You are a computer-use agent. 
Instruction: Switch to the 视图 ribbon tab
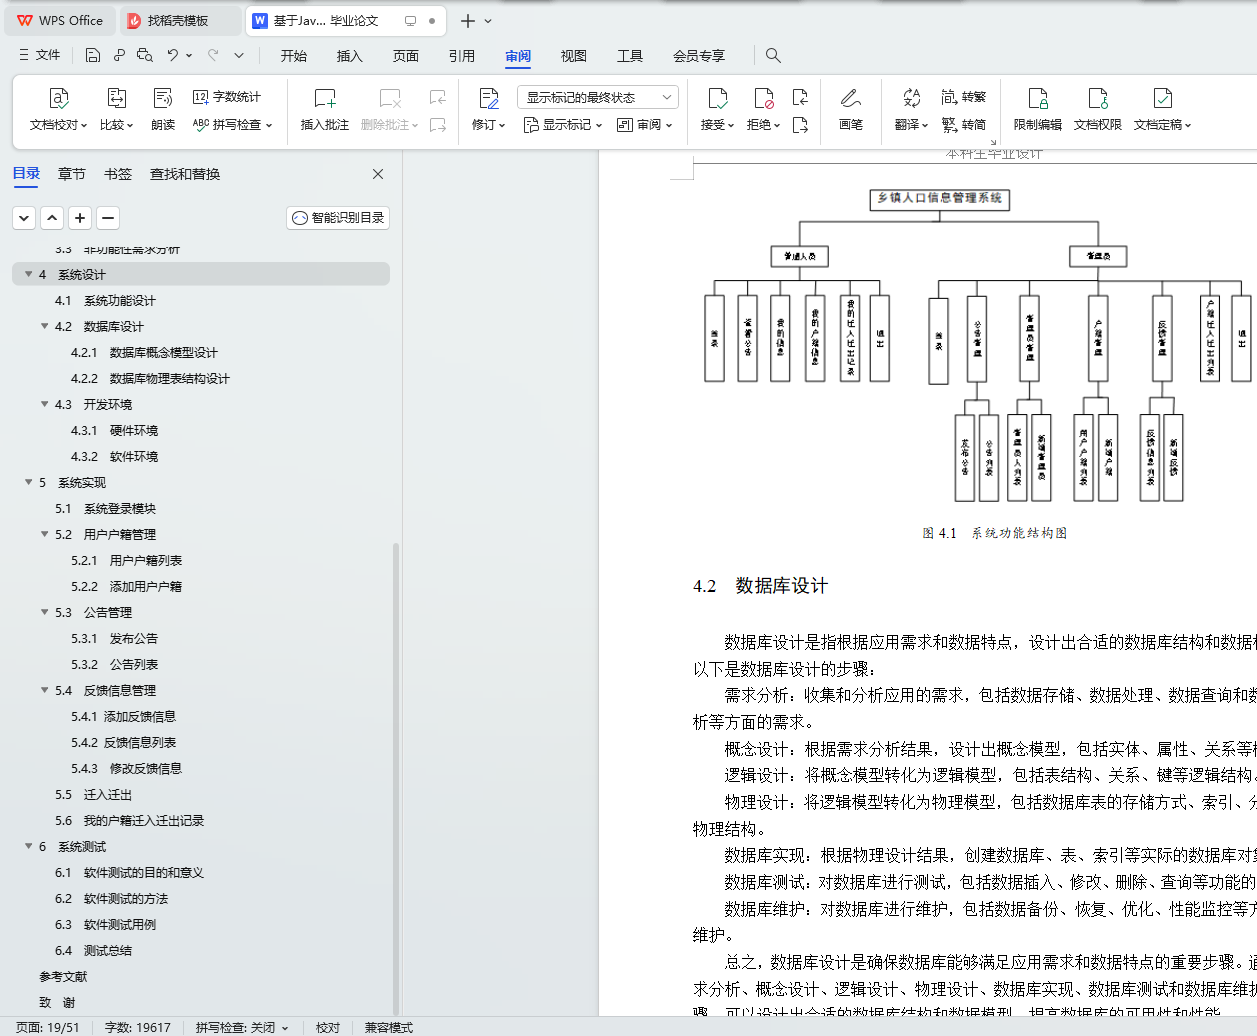(x=574, y=56)
